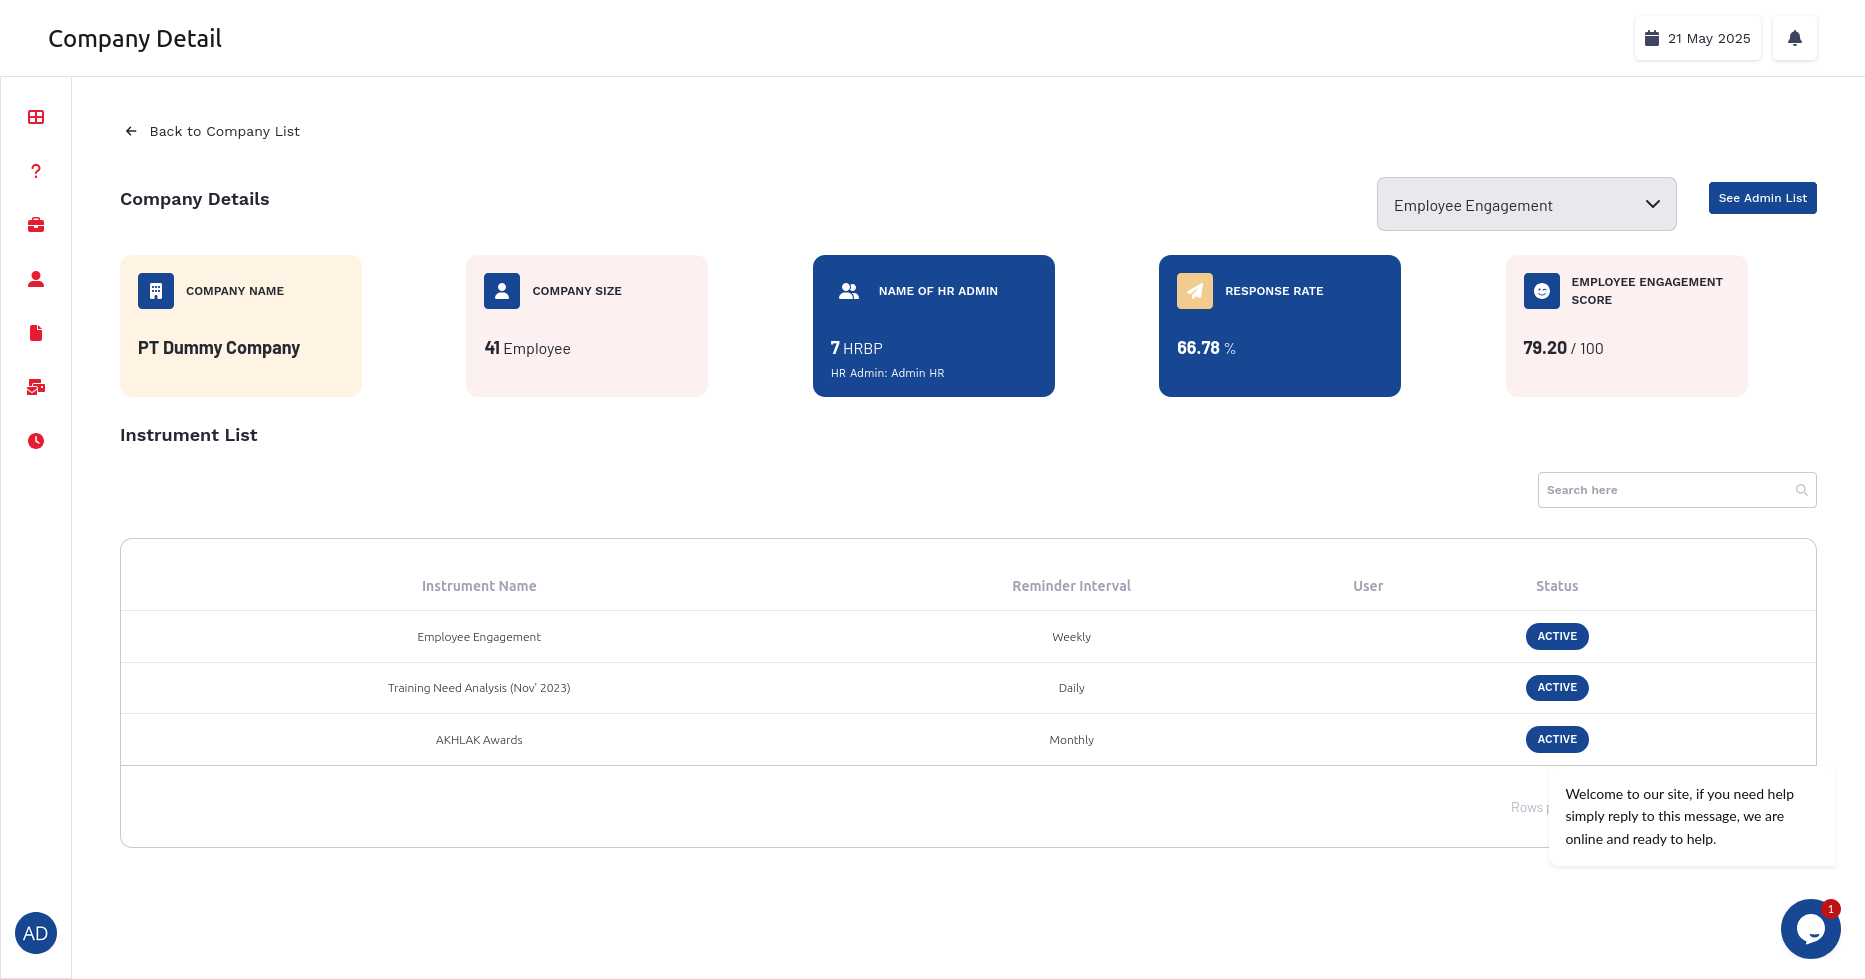The image size is (1865, 979).
Task: Open the chat support bubble
Action: 1811,929
